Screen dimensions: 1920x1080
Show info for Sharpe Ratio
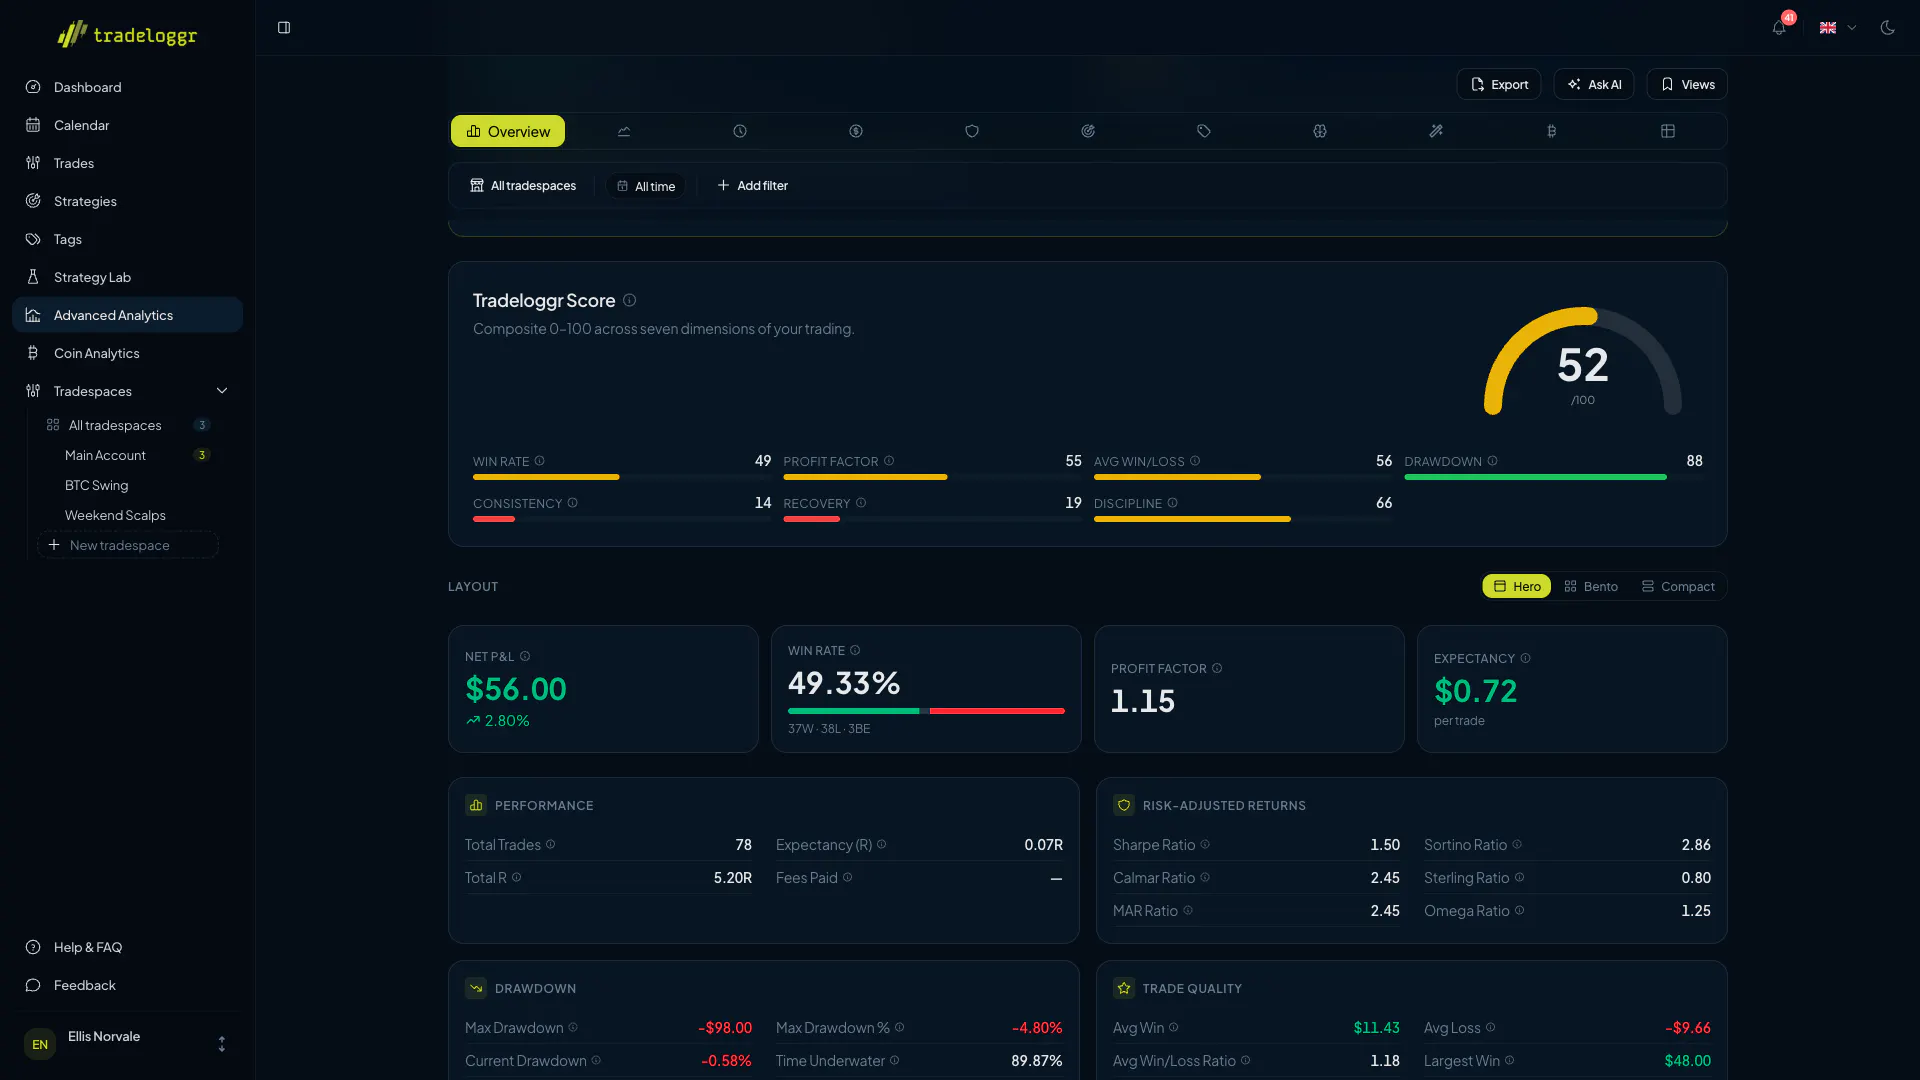1205,845
